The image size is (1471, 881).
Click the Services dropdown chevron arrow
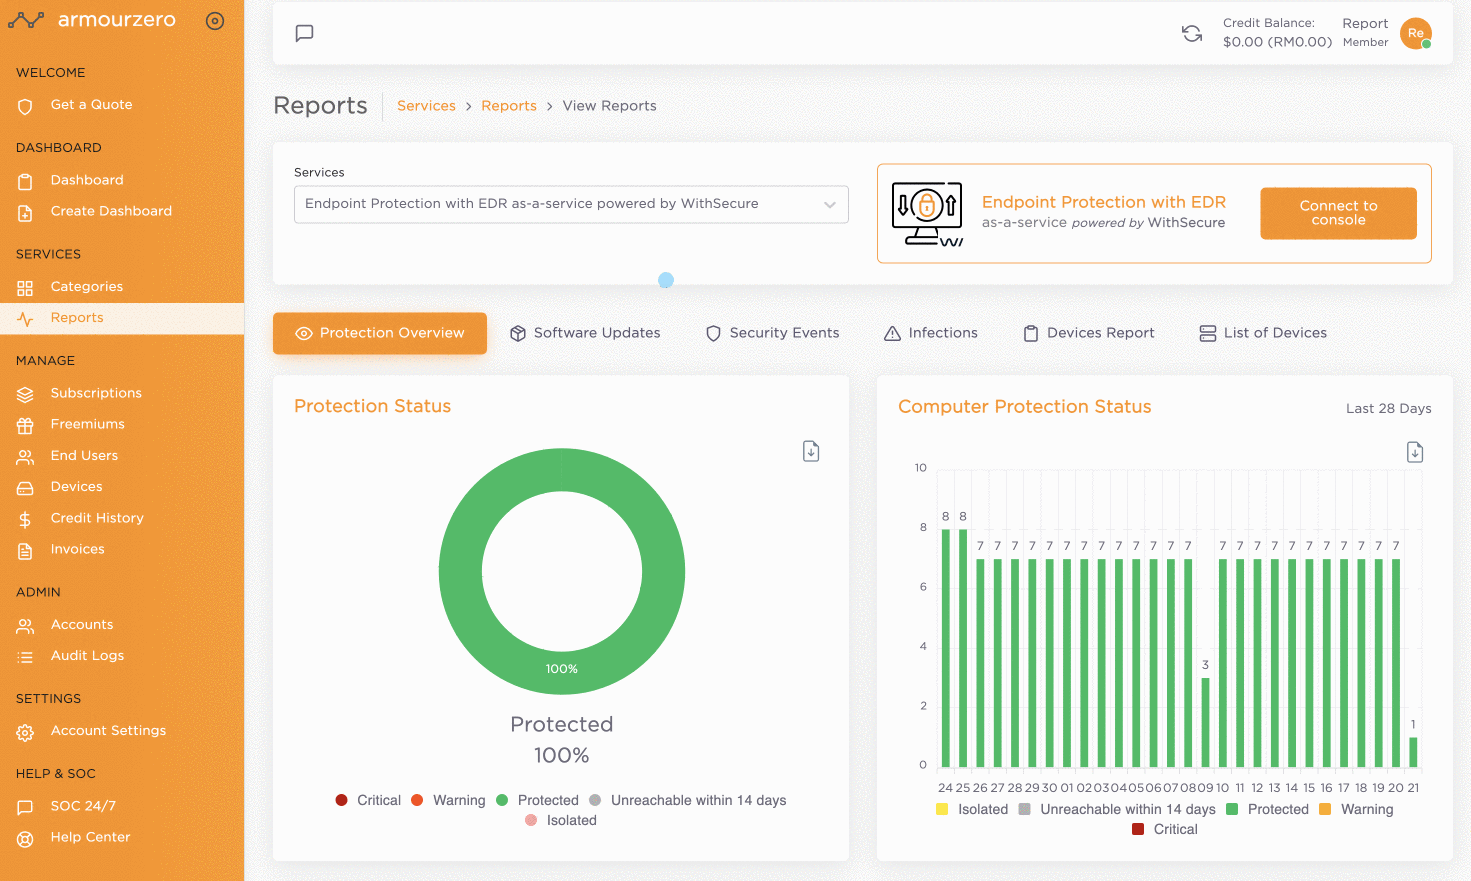click(x=830, y=204)
